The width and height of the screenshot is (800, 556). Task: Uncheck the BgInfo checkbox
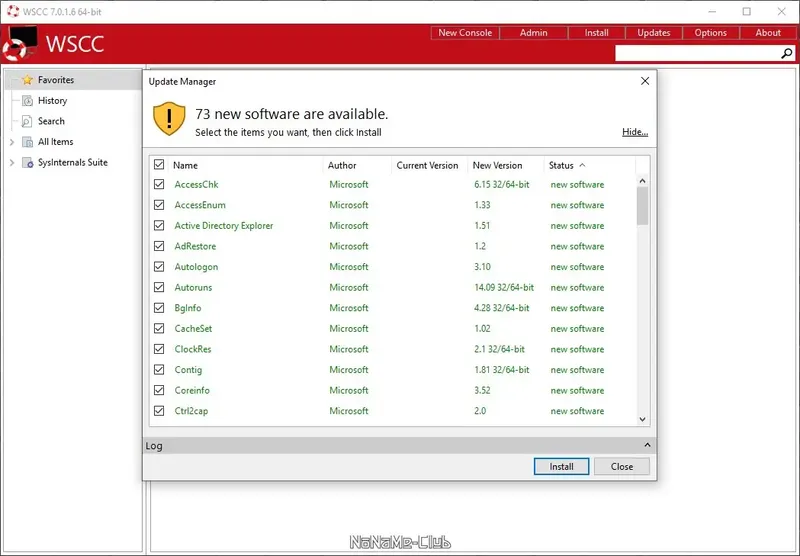(x=159, y=308)
